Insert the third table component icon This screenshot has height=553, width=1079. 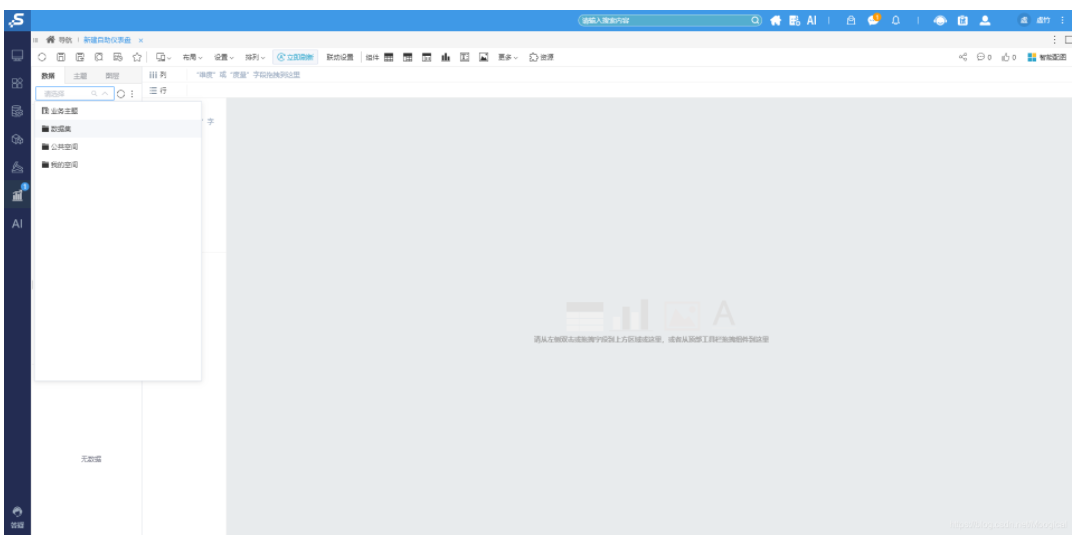[427, 57]
